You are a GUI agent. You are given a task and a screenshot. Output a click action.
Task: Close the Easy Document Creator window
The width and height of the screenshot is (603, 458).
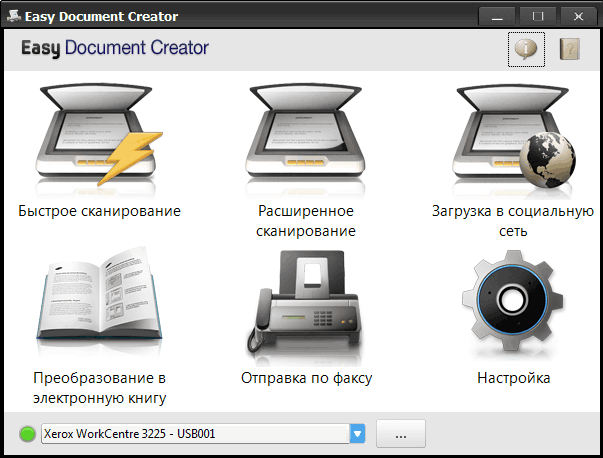click(x=578, y=17)
